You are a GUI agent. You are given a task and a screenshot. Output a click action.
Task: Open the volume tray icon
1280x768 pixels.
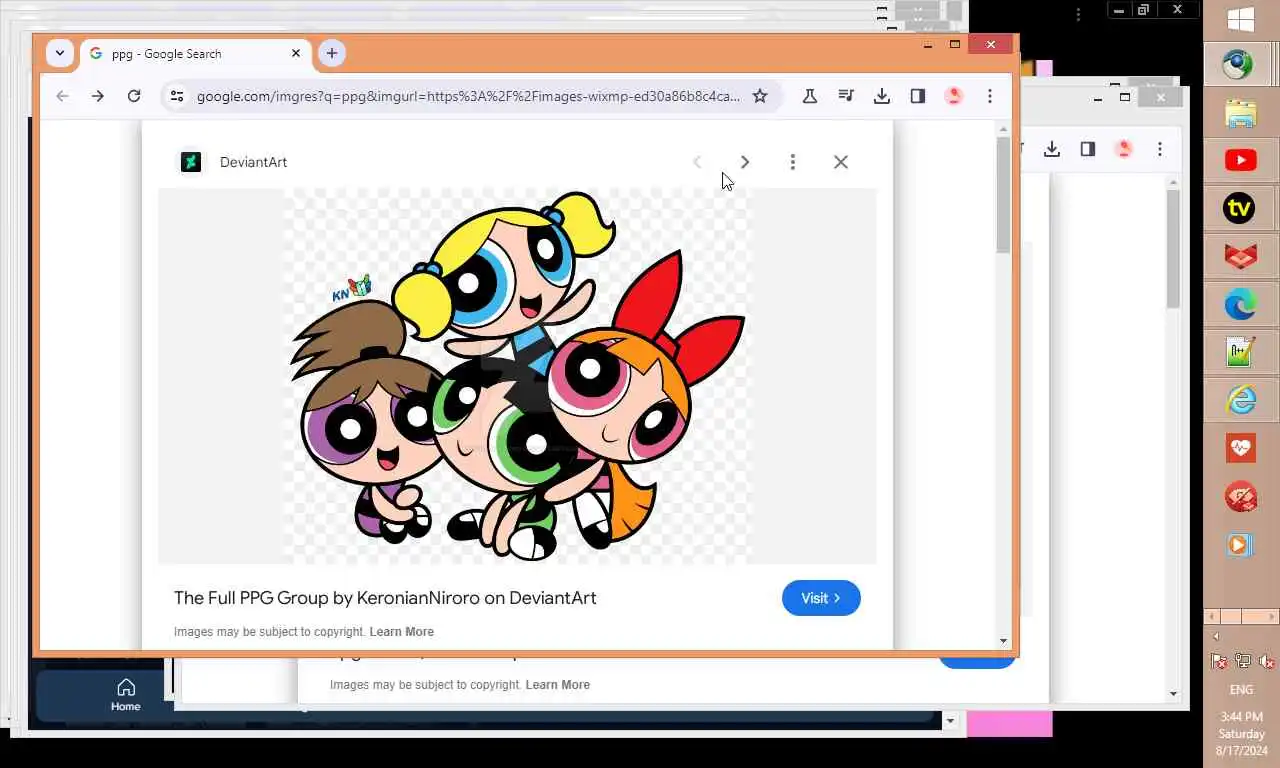[1266, 661]
